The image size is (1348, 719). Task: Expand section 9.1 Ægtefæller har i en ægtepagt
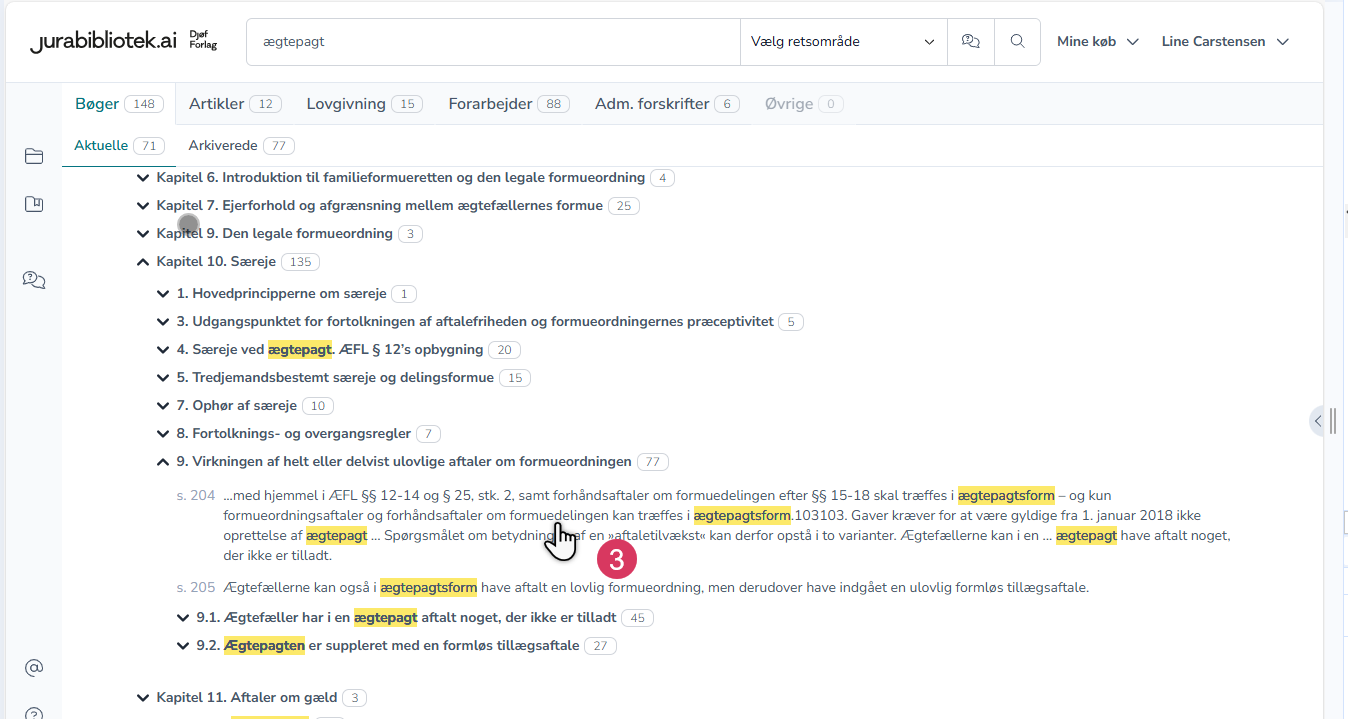(x=183, y=618)
